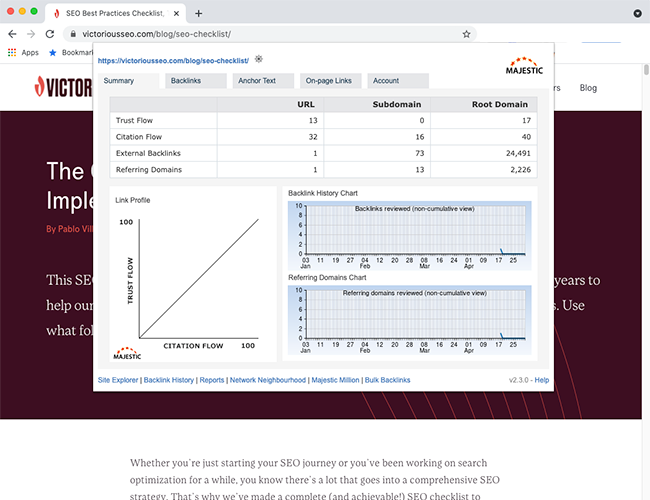Click the Majestic logo in Link Profile chart

click(x=127, y=351)
